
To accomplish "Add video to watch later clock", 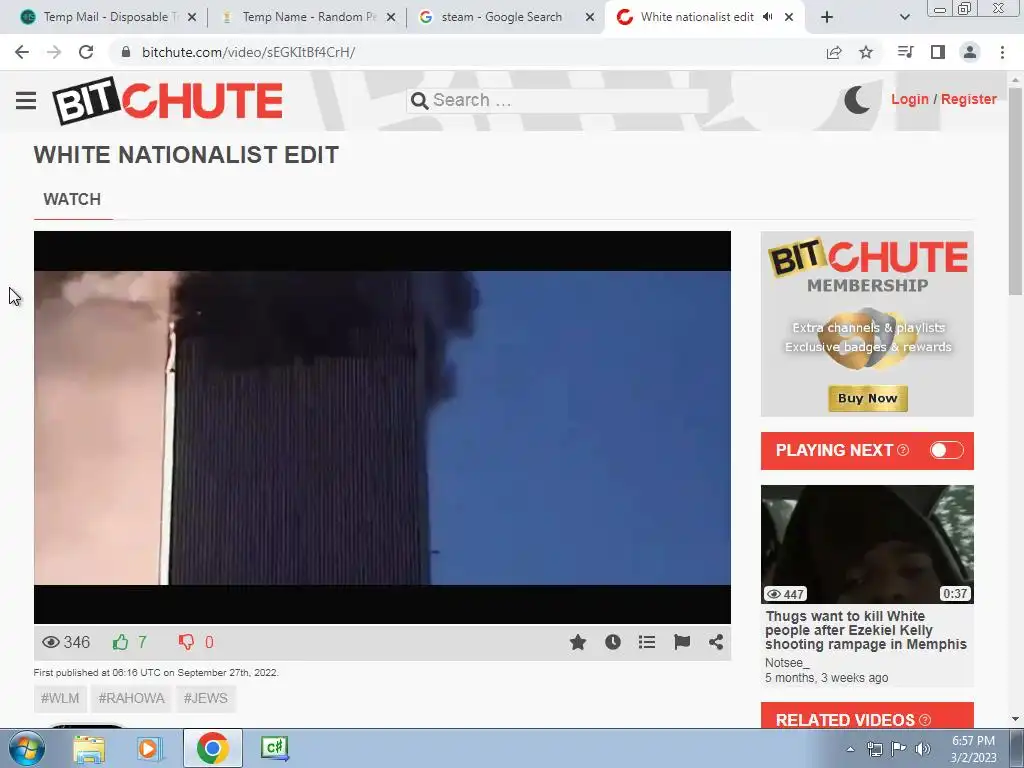I will pyautogui.click(x=613, y=642).
